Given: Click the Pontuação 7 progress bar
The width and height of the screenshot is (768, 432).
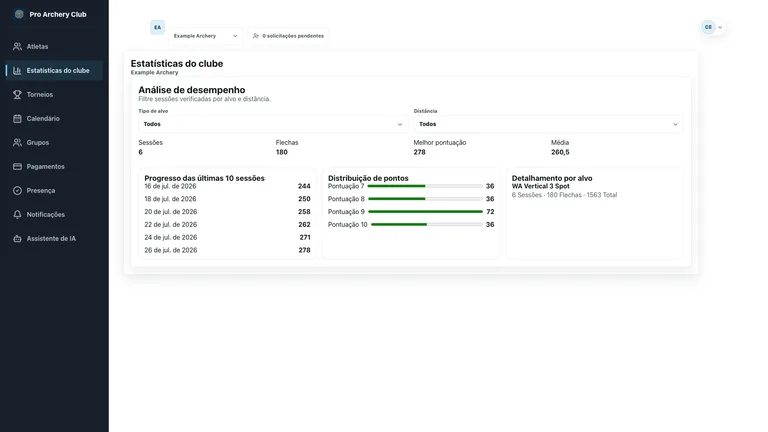Looking at the screenshot, I should [x=425, y=186].
